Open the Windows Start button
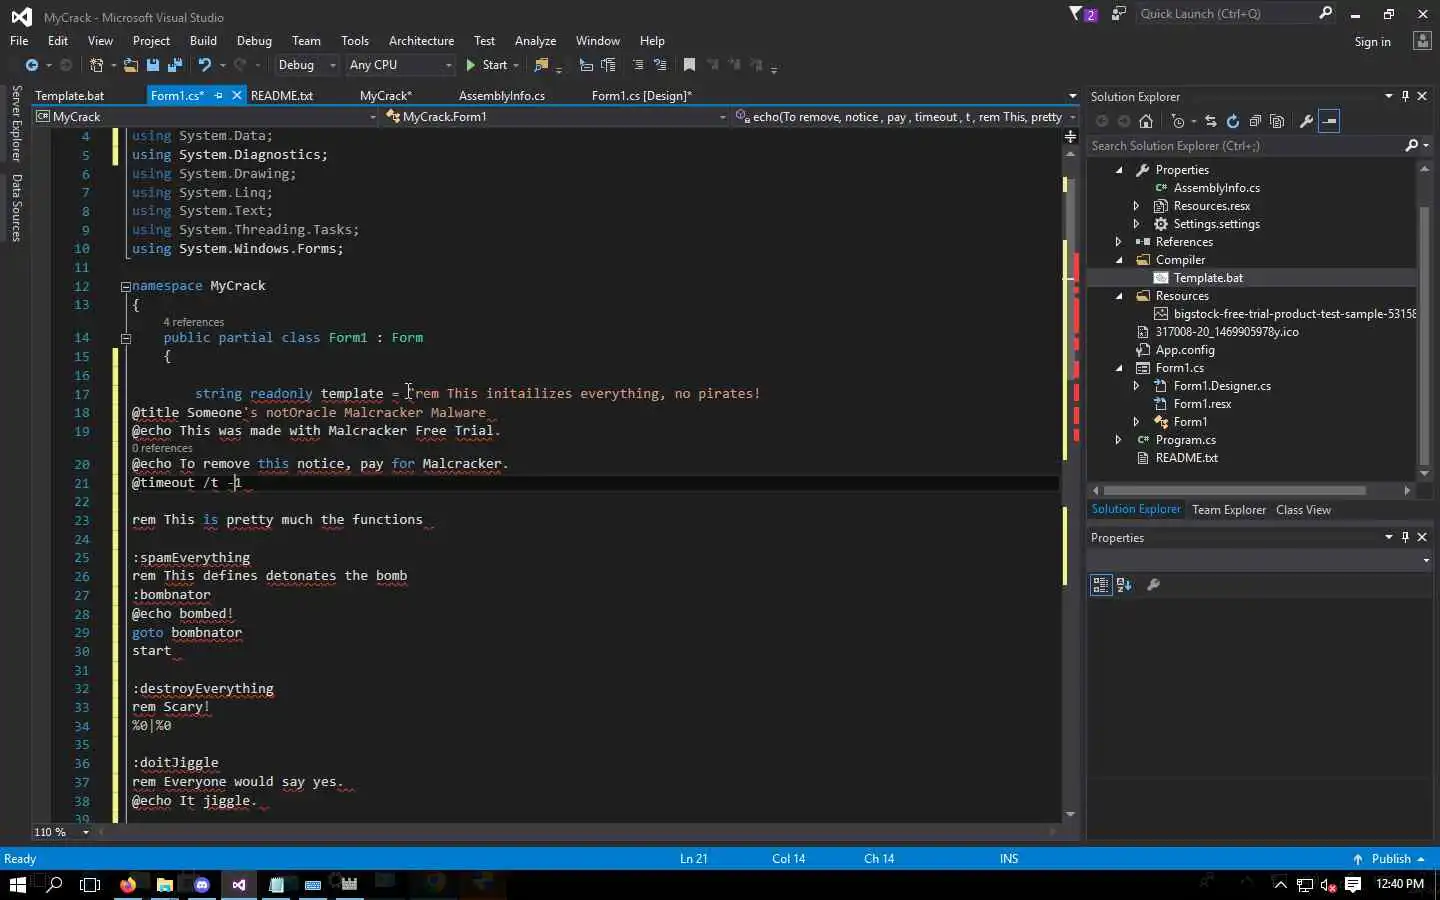This screenshot has height=900, width=1440. click(x=17, y=884)
